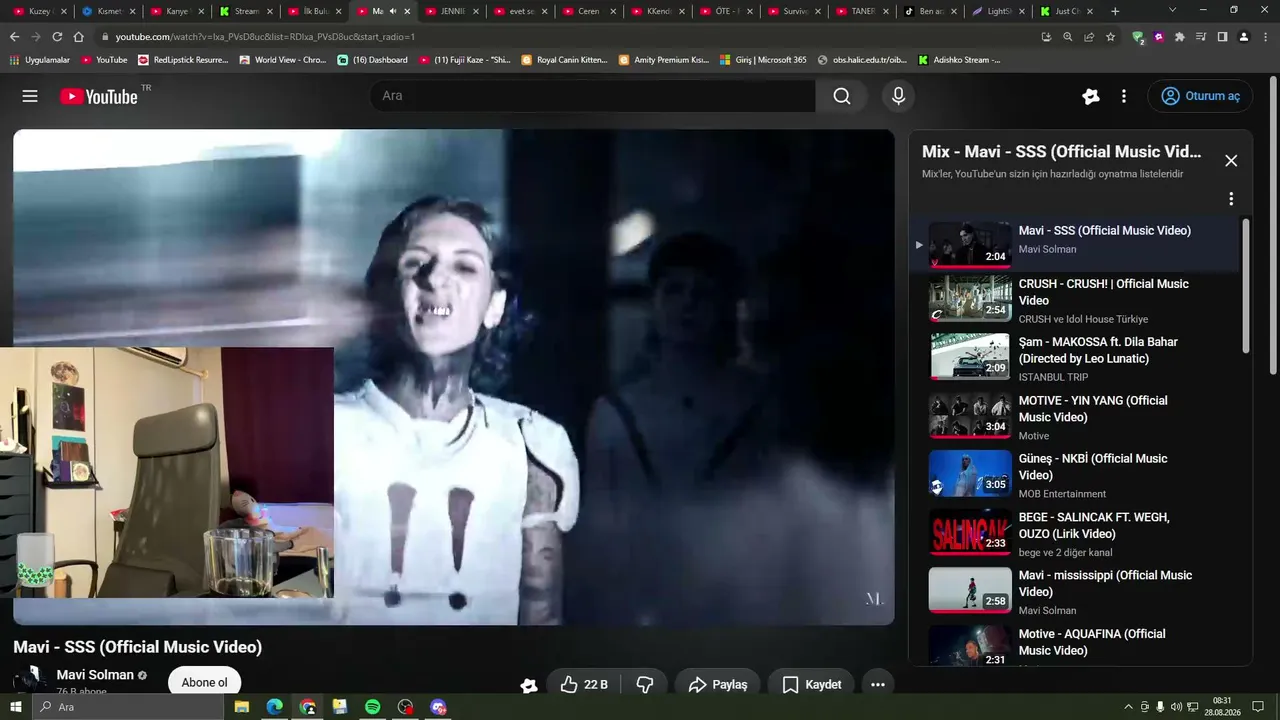The width and height of the screenshot is (1280, 720).
Task: Open the (16) Dashboard bookmark
Action: (x=373, y=60)
